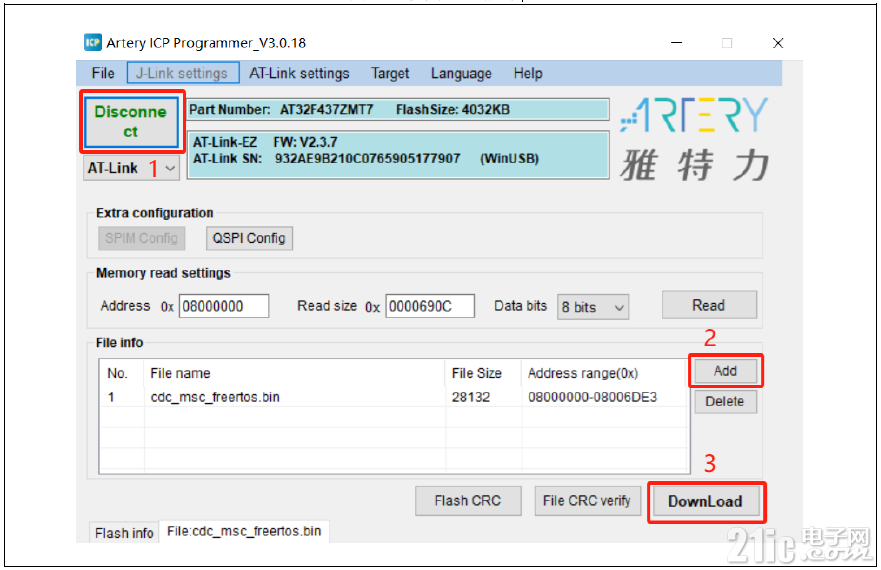Open QSPI Config settings
Screen dimensions: 881x570
point(249,238)
